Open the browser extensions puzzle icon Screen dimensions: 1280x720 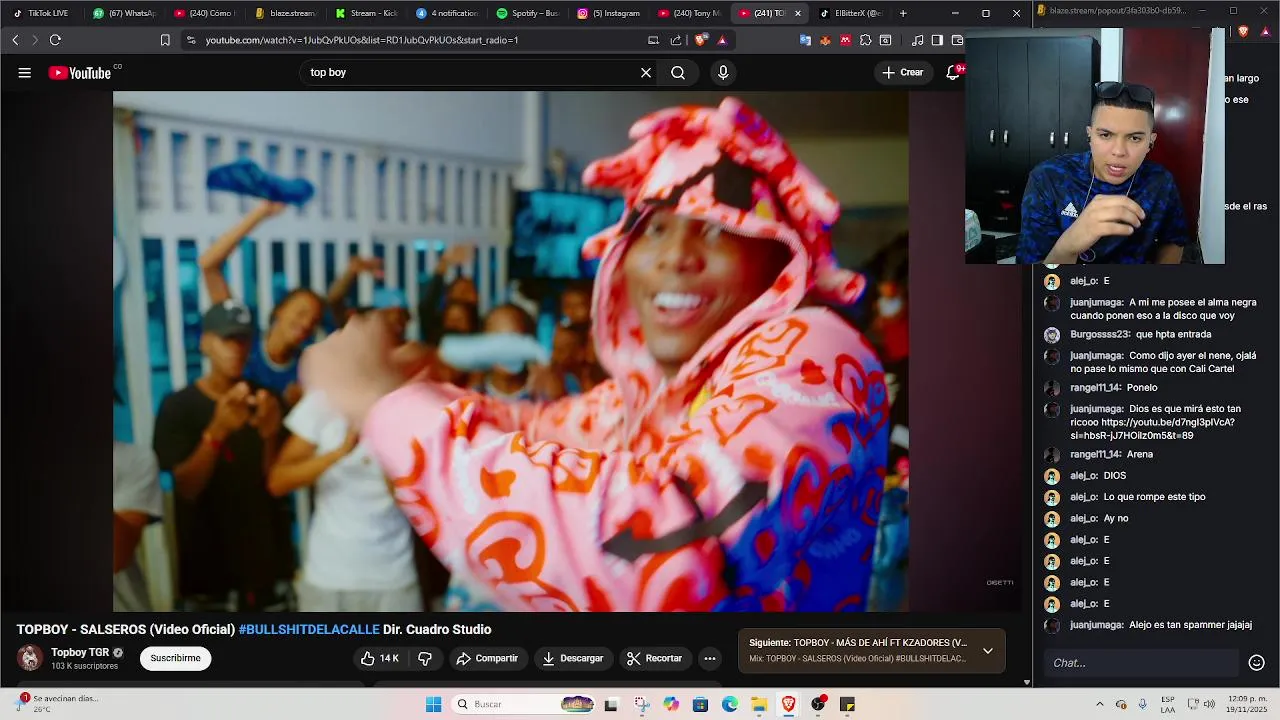click(865, 40)
